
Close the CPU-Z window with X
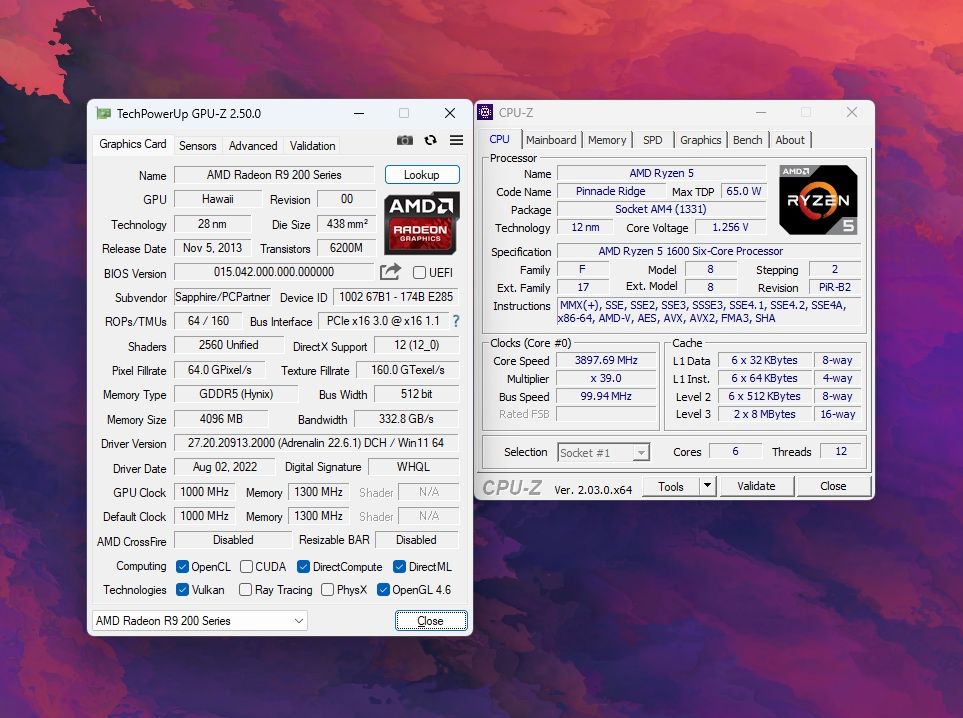(852, 112)
